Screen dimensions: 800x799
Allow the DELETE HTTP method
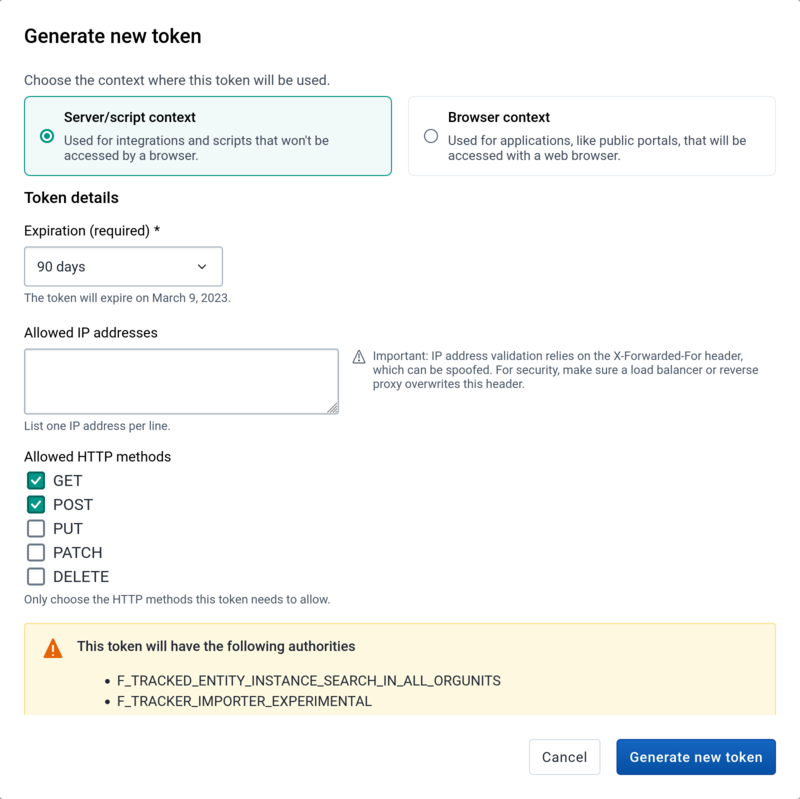coord(36,576)
